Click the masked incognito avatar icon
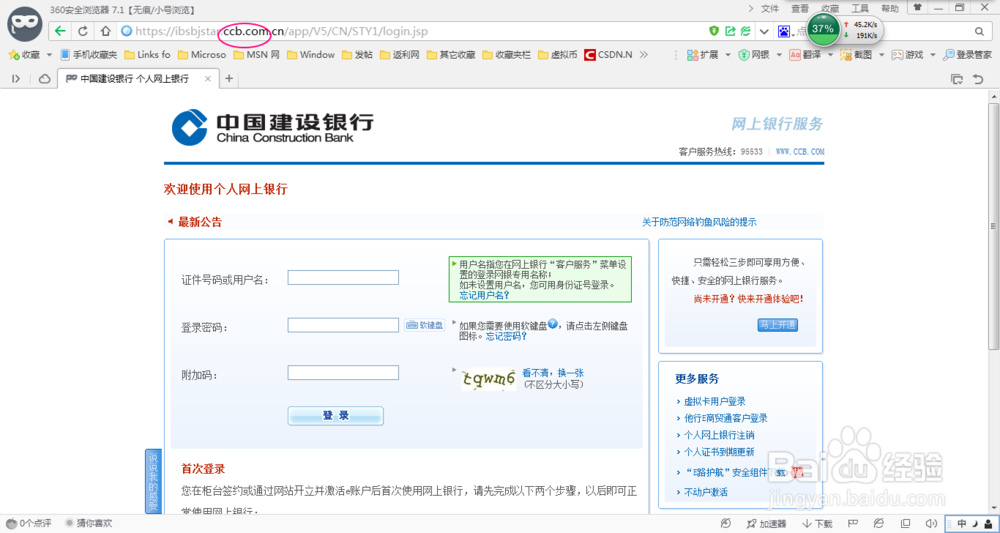This screenshot has height=533, width=1000. [x=24, y=26]
